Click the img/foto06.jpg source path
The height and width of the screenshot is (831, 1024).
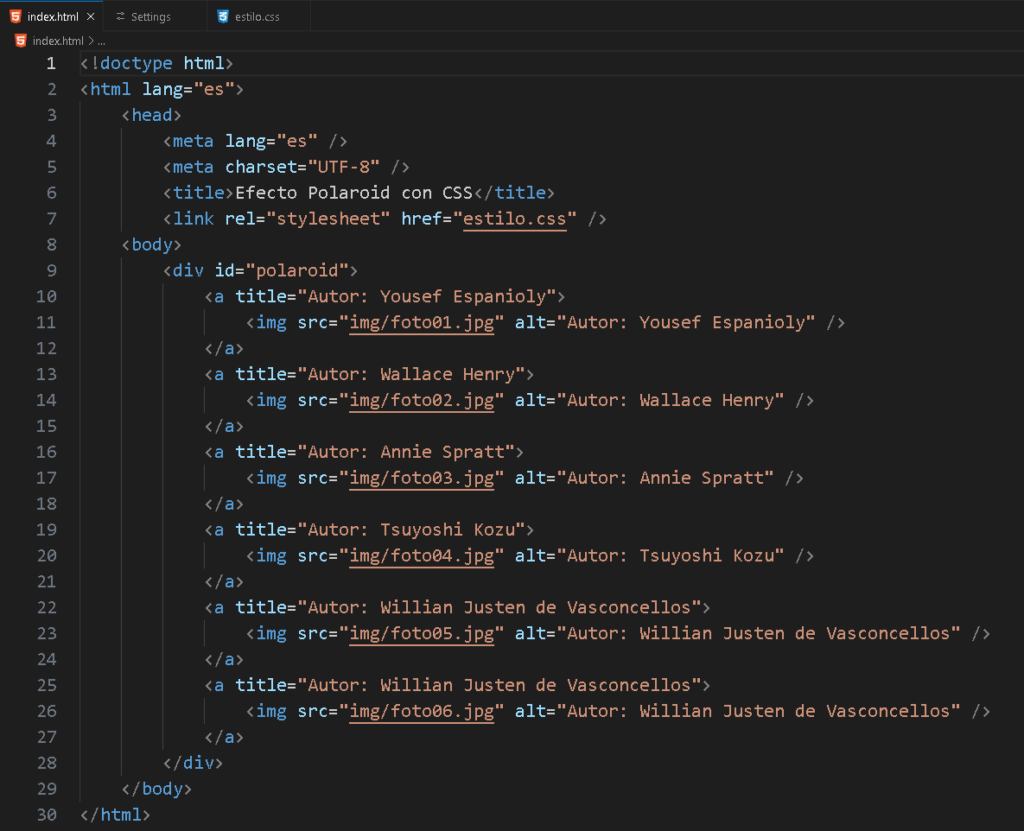pos(421,711)
